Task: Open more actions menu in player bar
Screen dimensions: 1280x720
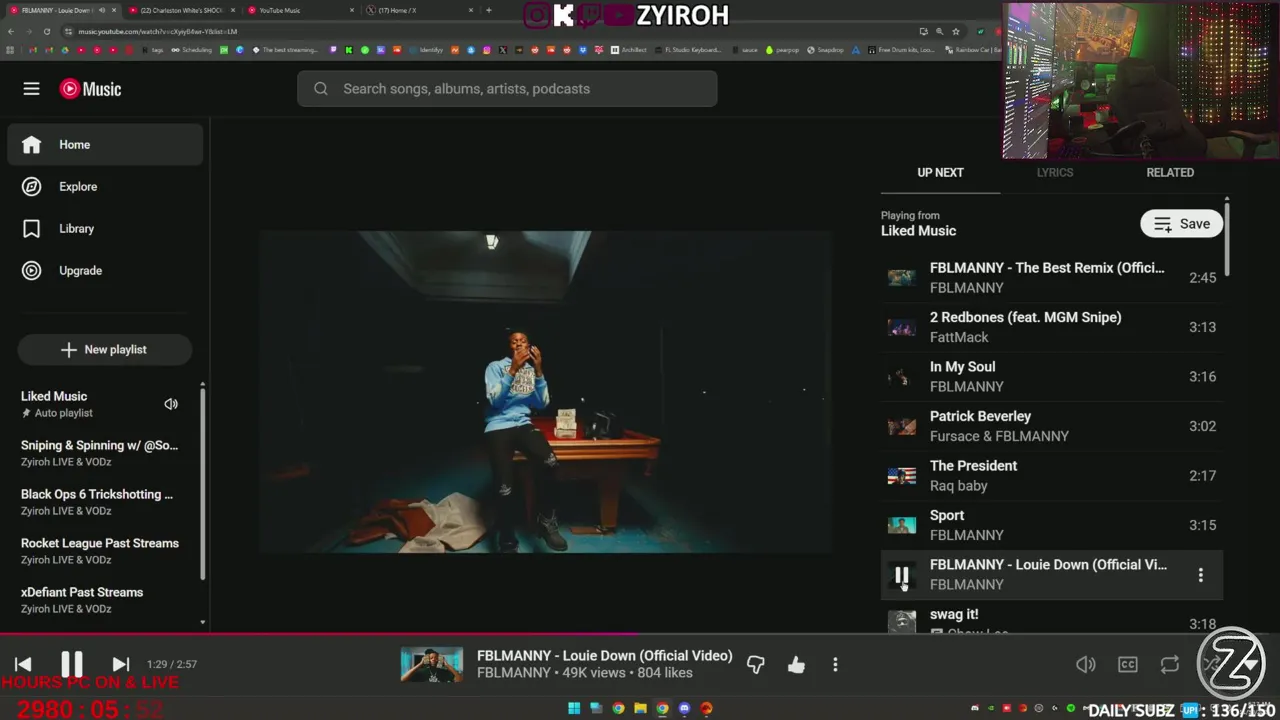Action: [835, 664]
